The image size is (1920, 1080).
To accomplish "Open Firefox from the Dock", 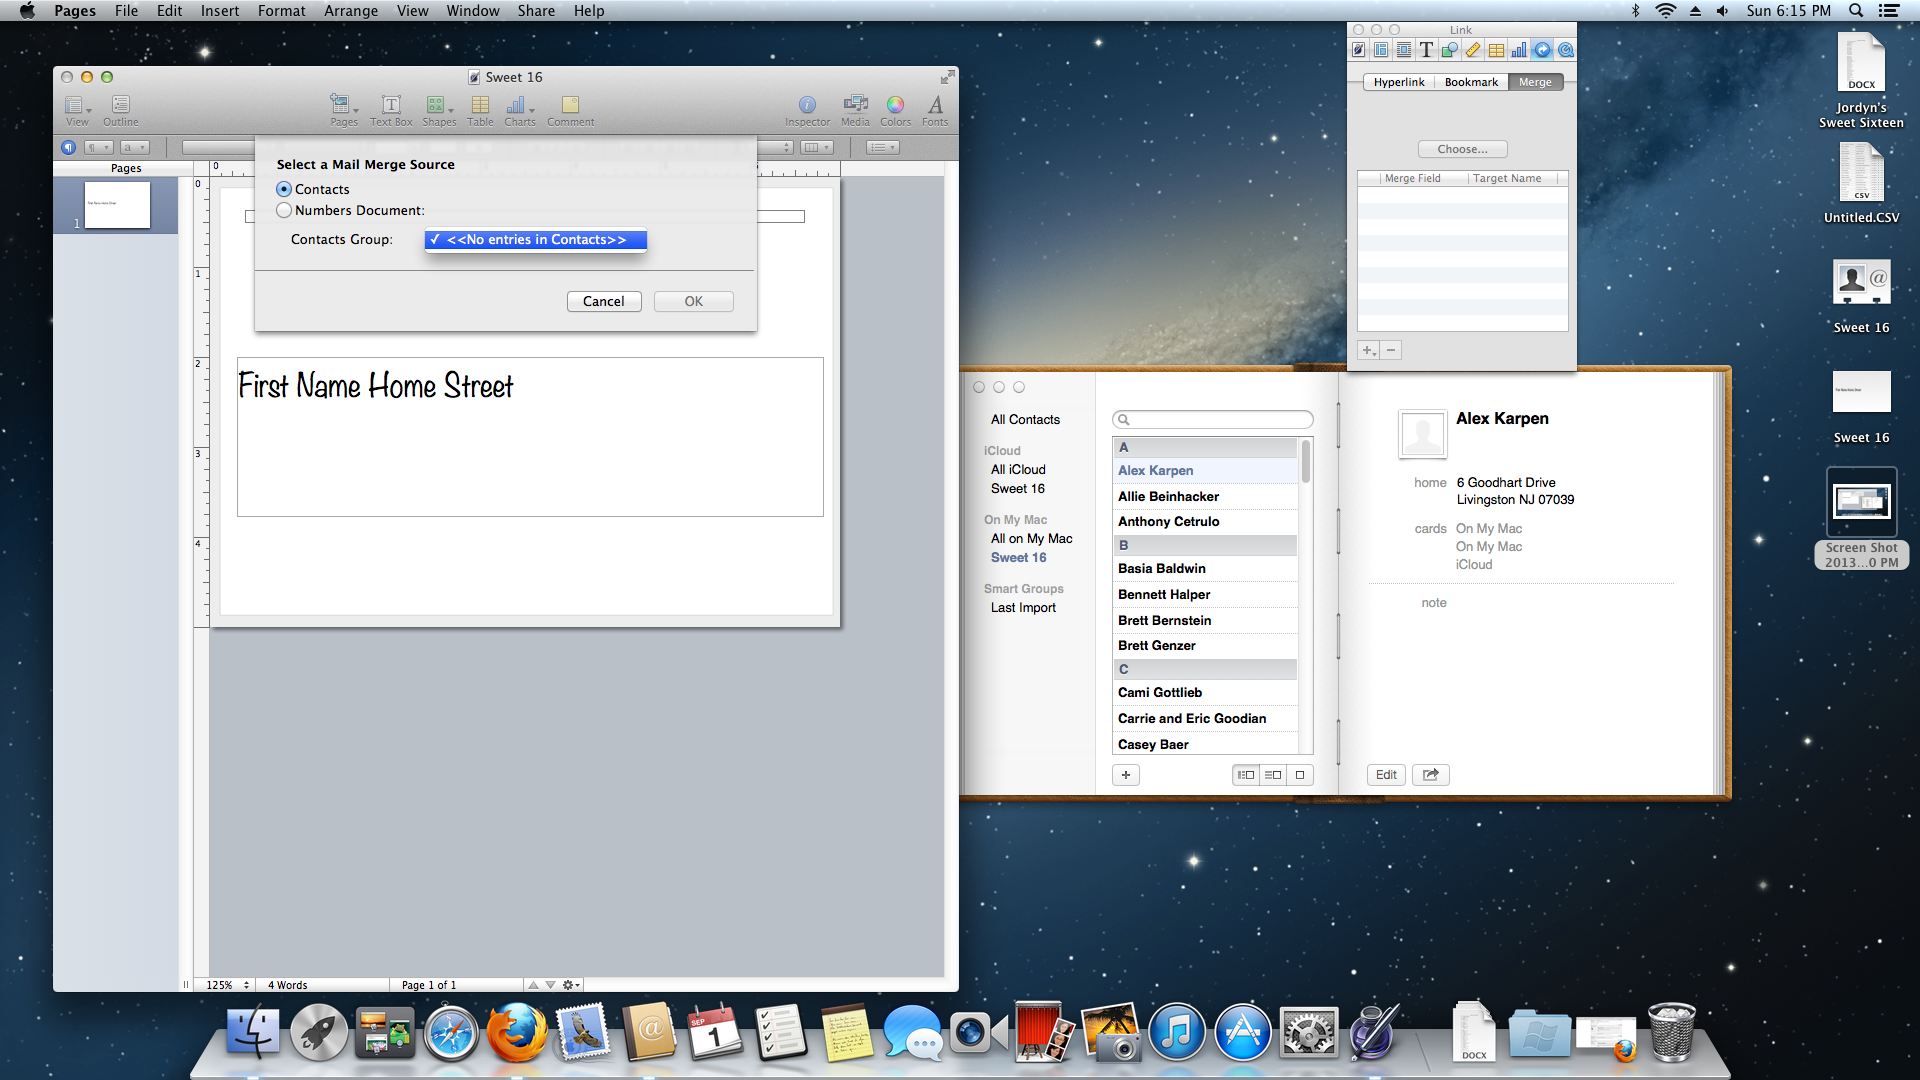I will (x=517, y=1033).
